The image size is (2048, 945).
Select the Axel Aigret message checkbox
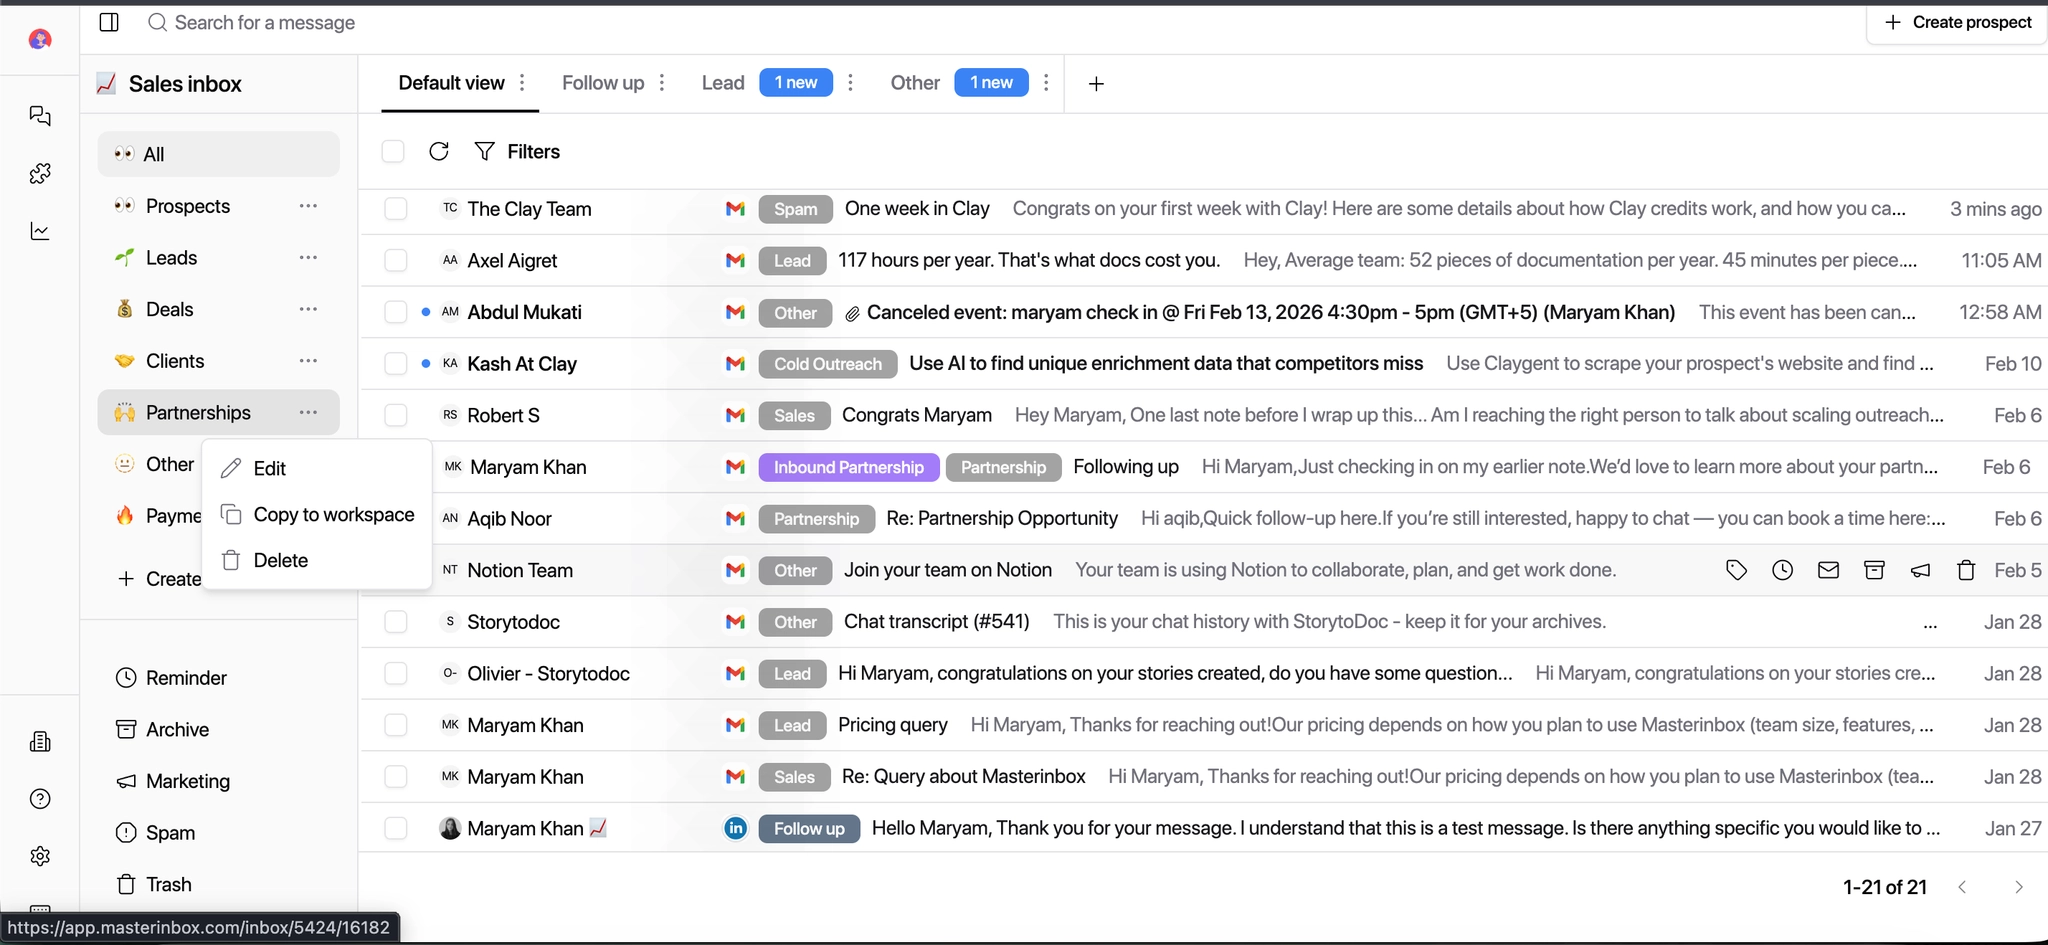coord(396,260)
